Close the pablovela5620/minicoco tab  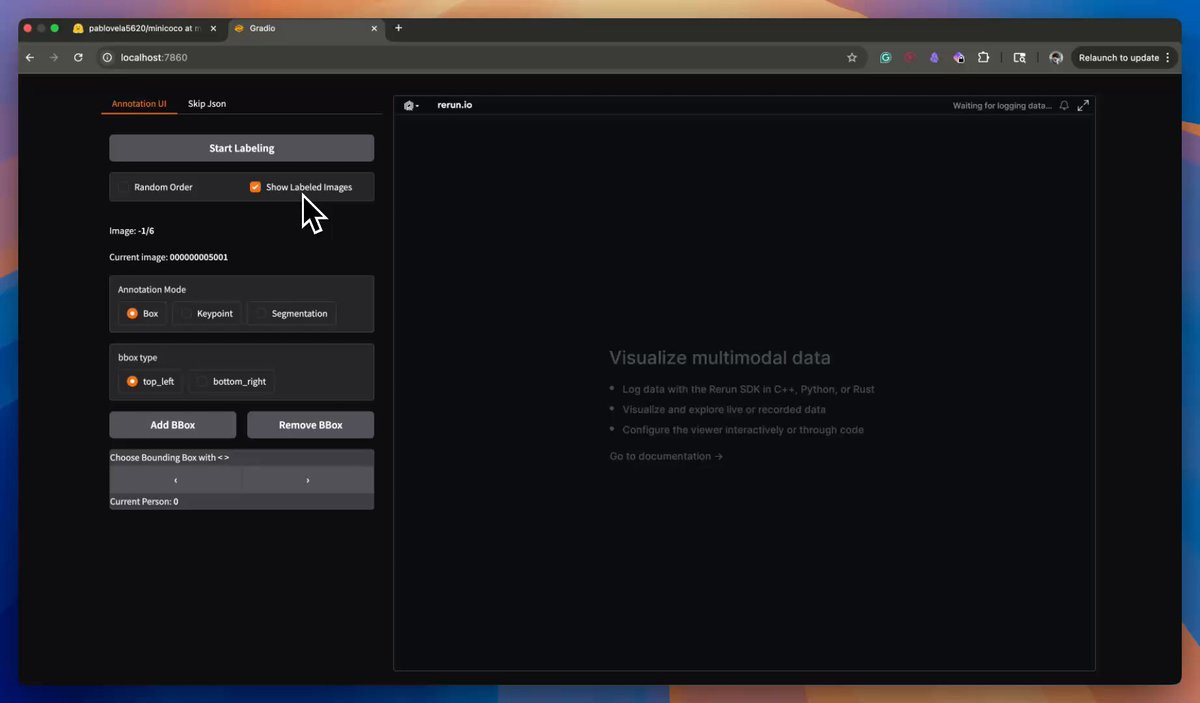coord(213,28)
